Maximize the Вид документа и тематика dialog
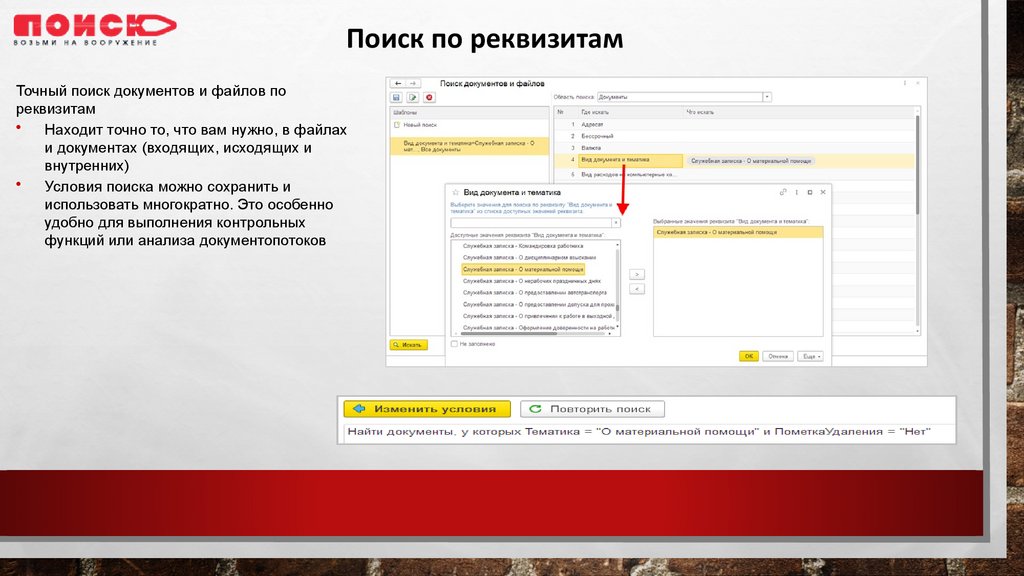This screenshot has width=1024, height=576. [810, 192]
